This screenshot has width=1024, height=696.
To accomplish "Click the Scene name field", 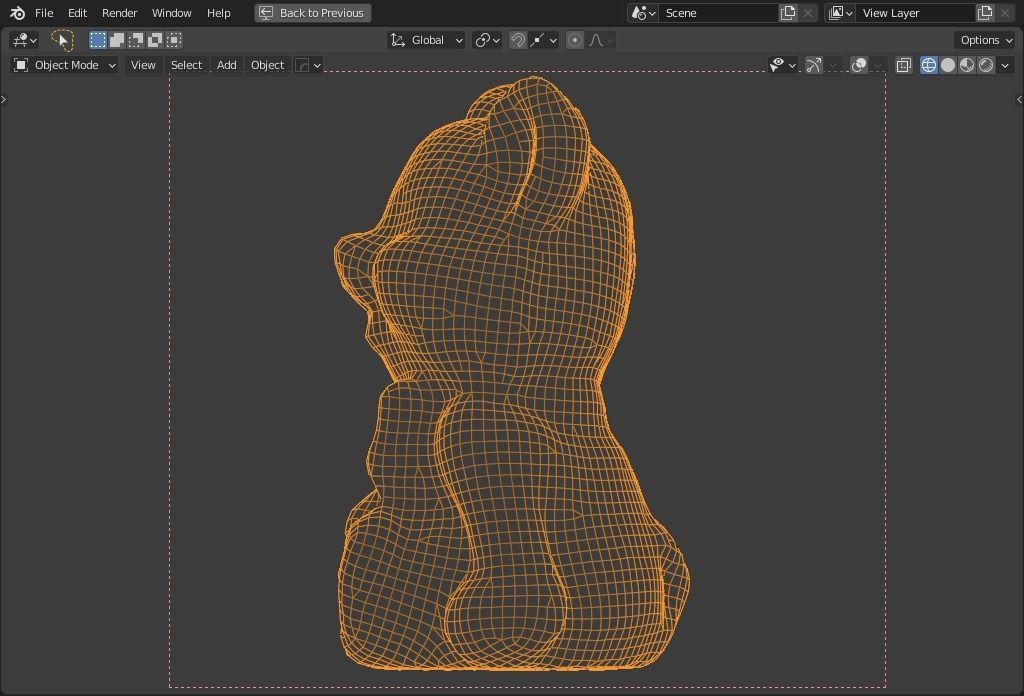I will (x=718, y=13).
